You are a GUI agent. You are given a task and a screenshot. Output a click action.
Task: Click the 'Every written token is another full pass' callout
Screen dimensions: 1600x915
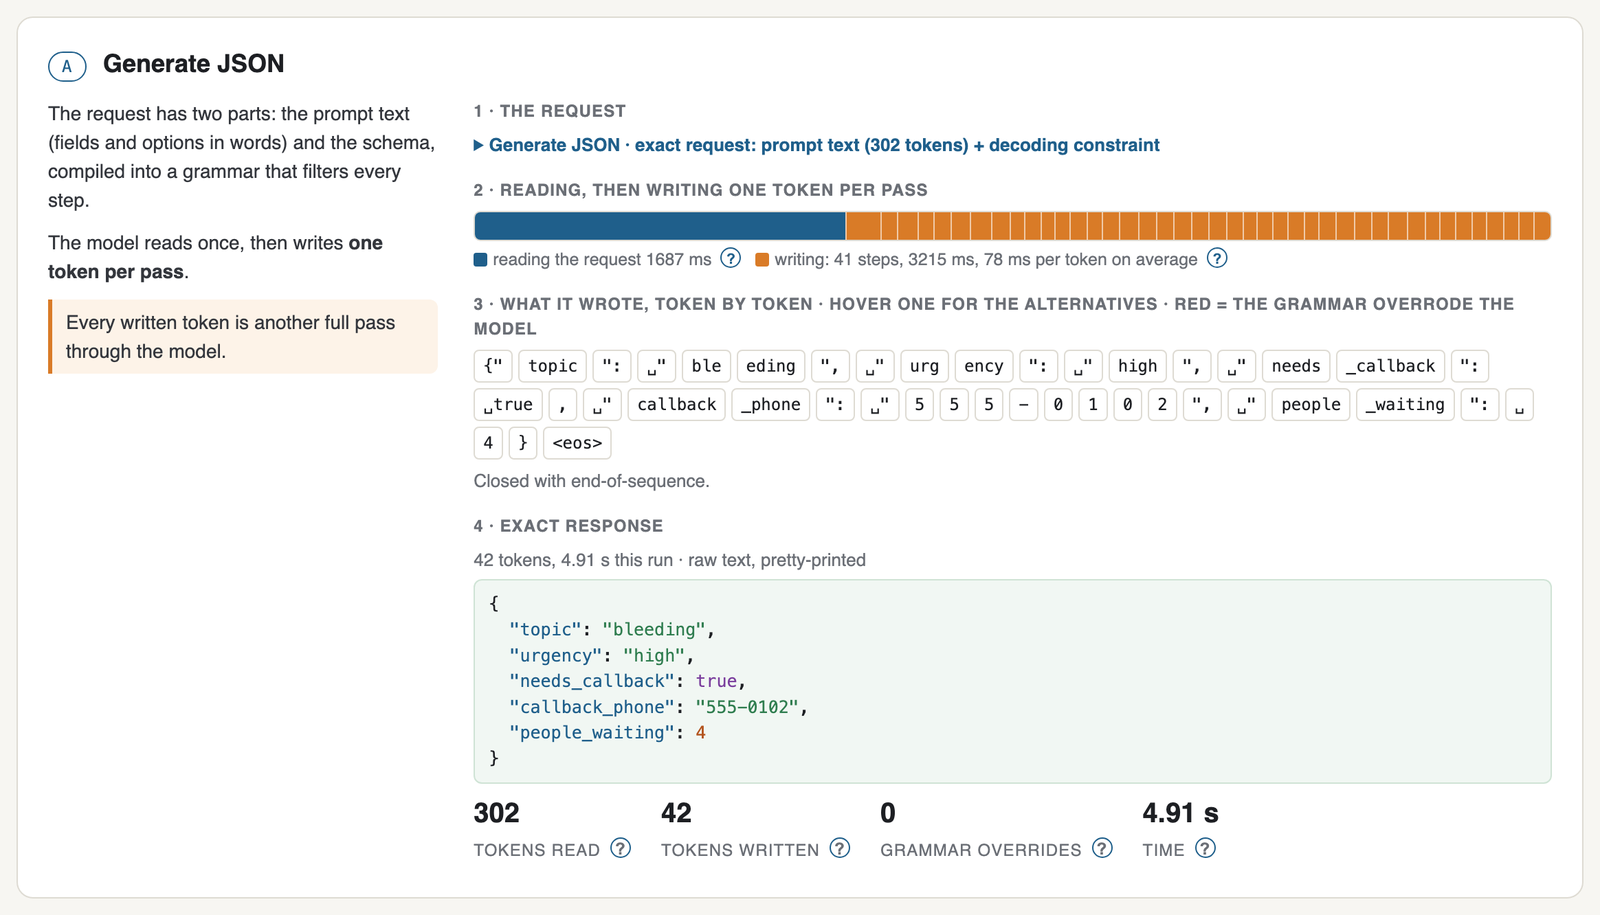pyautogui.click(x=243, y=337)
